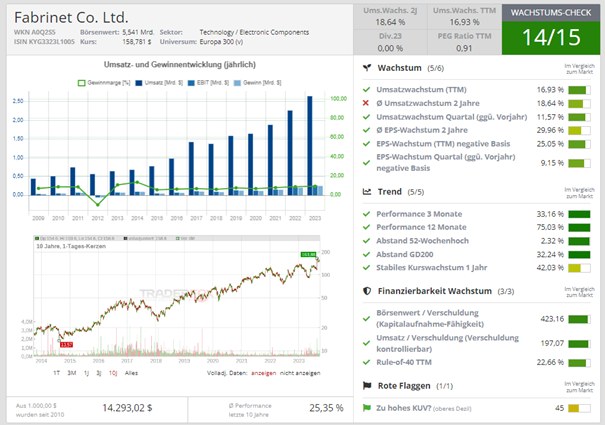Click the Börsenwert 5,541 Mrd. value
The image size is (605, 425).
pyautogui.click(x=138, y=32)
